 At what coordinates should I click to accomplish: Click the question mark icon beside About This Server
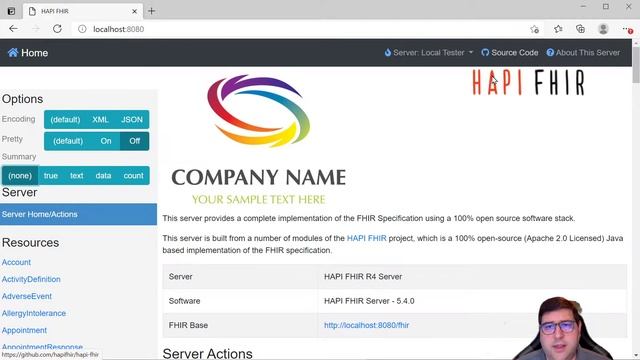pyautogui.click(x=550, y=53)
